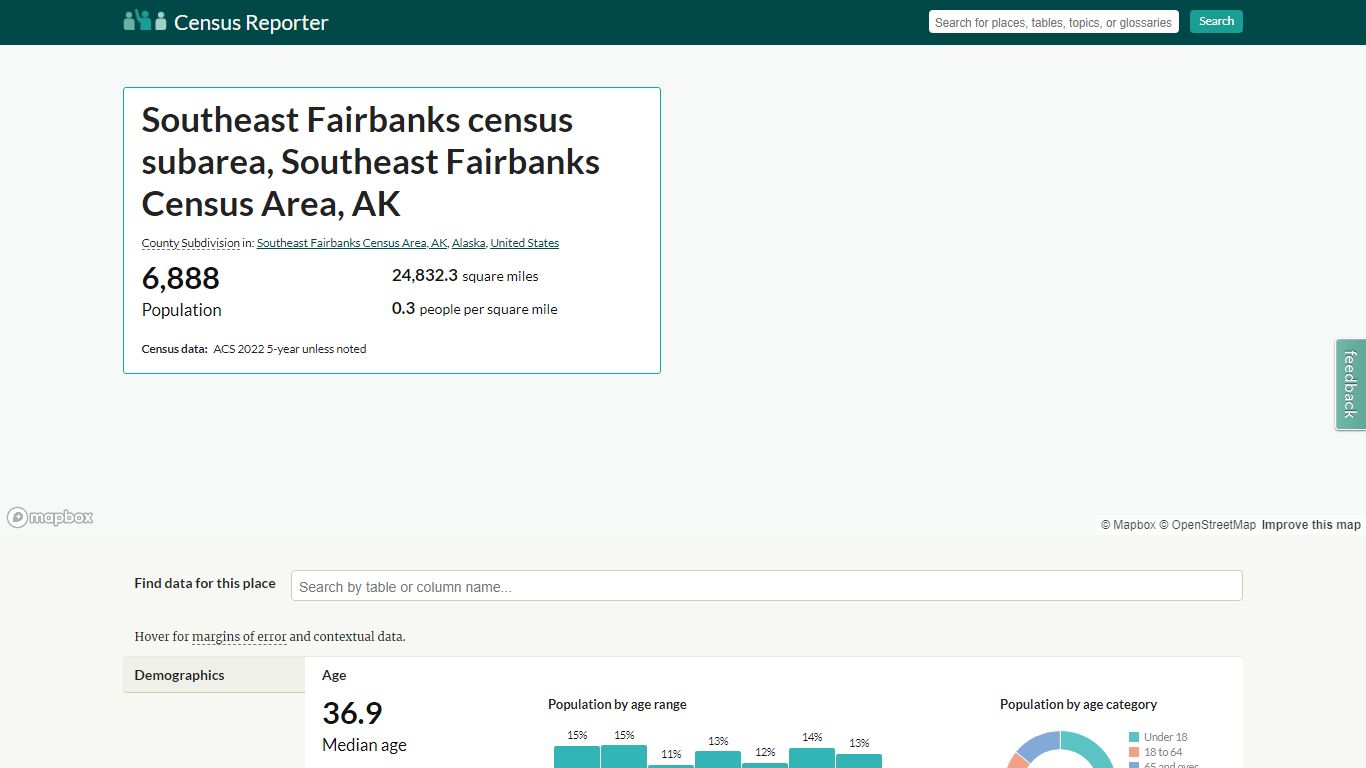Click the 24,832.3 square miles value
This screenshot has height=768, width=1366.
tap(465, 276)
